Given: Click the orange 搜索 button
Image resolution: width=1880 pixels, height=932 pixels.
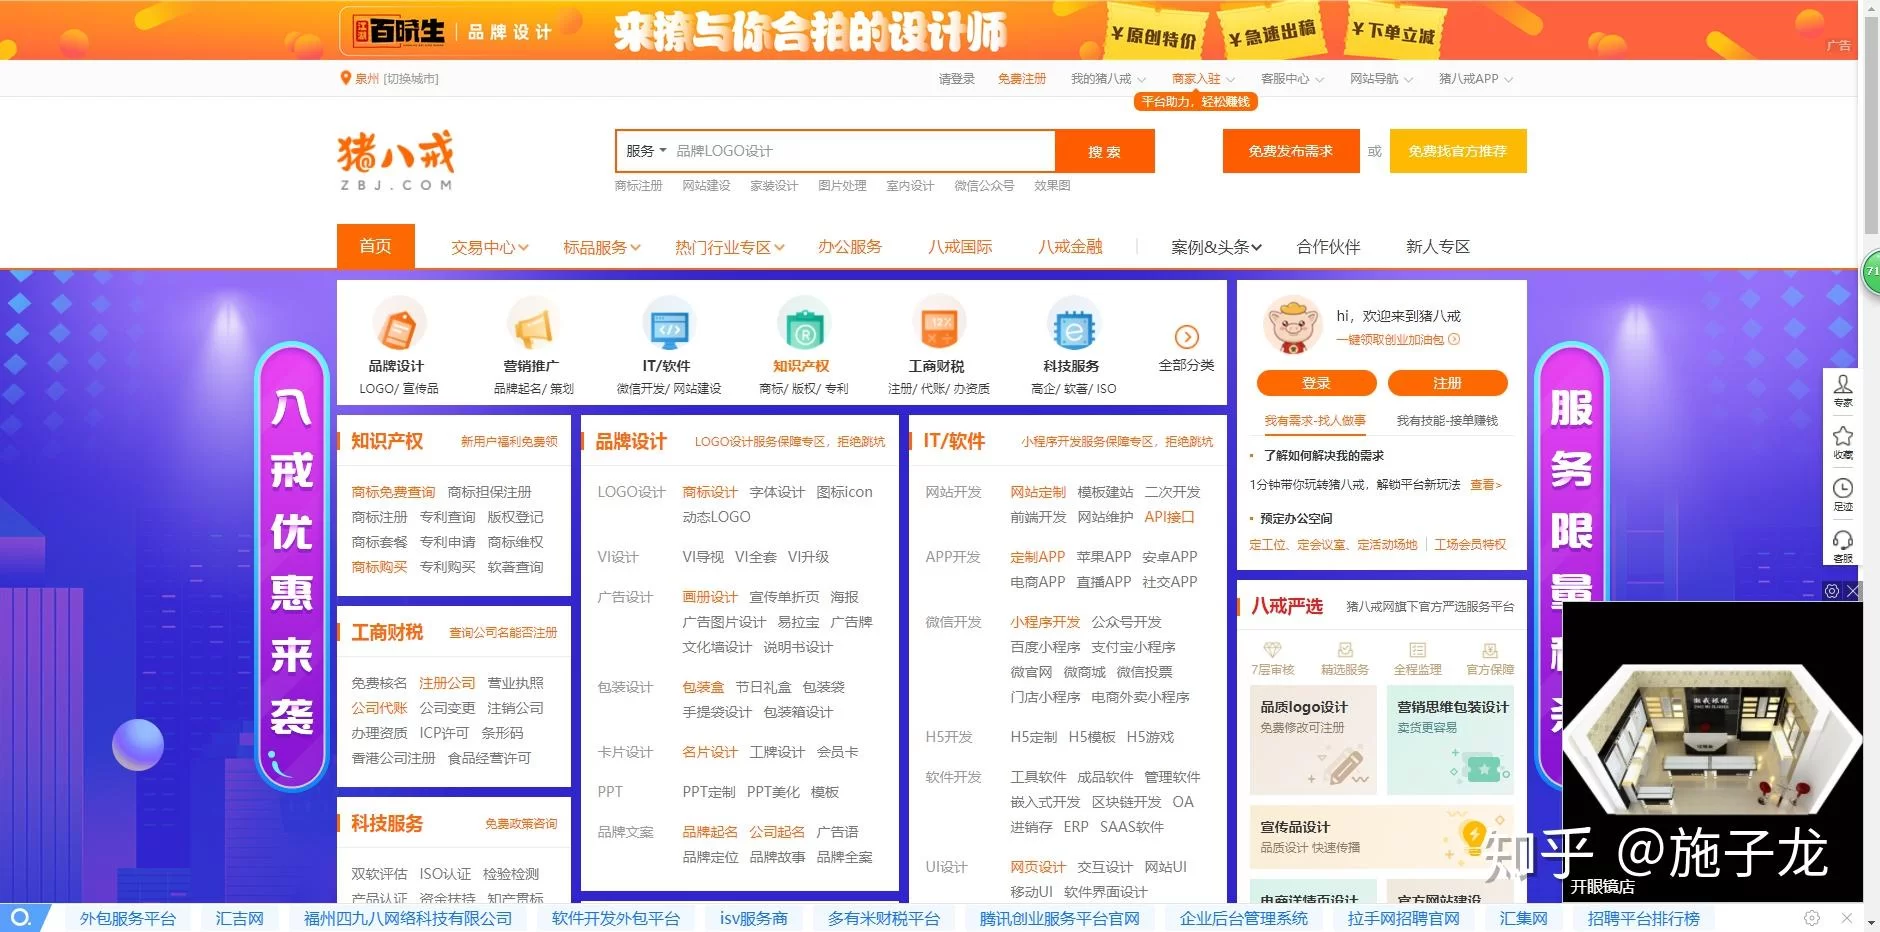Looking at the screenshot, I should pyautogui.click(x=1104, y=151).
